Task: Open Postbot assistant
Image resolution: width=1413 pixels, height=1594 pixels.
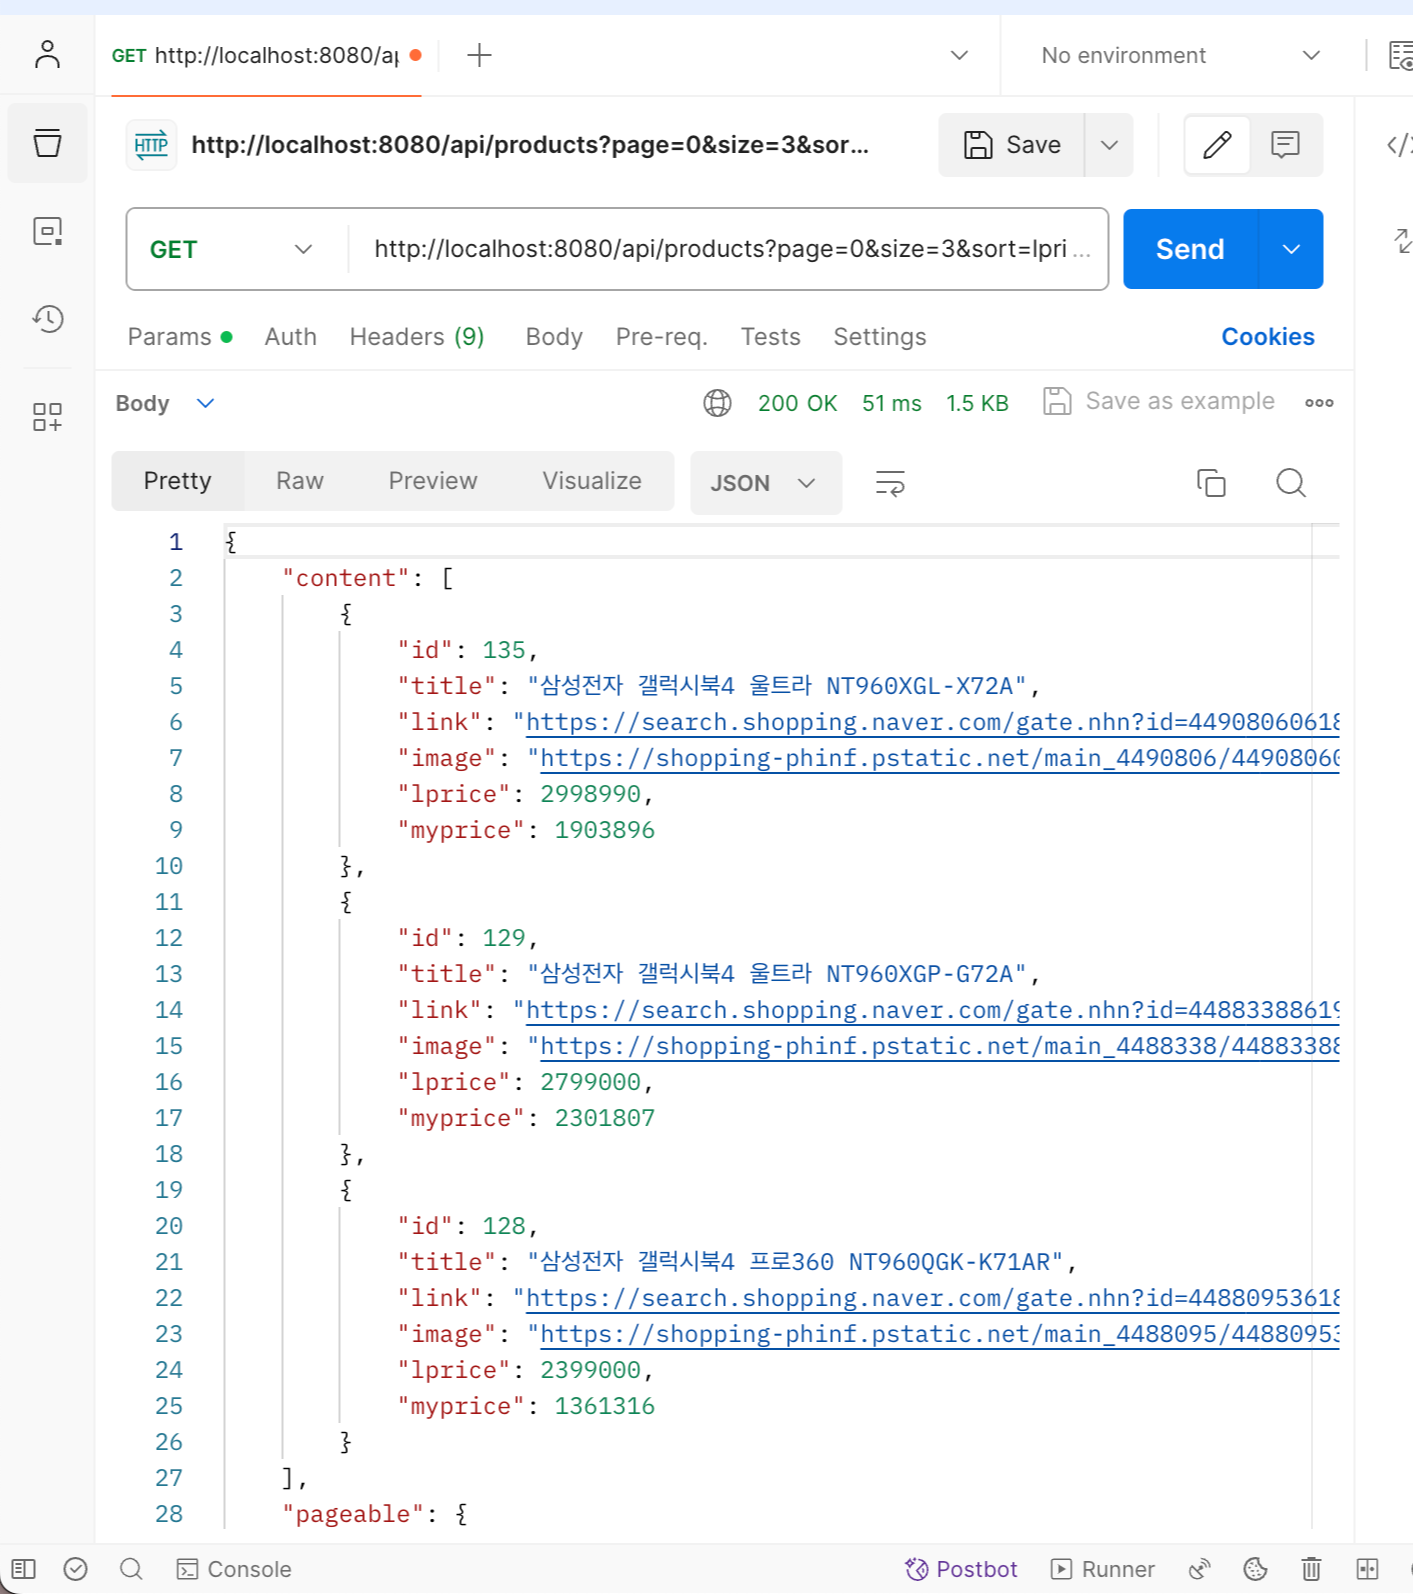Action: tap(961, 1569)
